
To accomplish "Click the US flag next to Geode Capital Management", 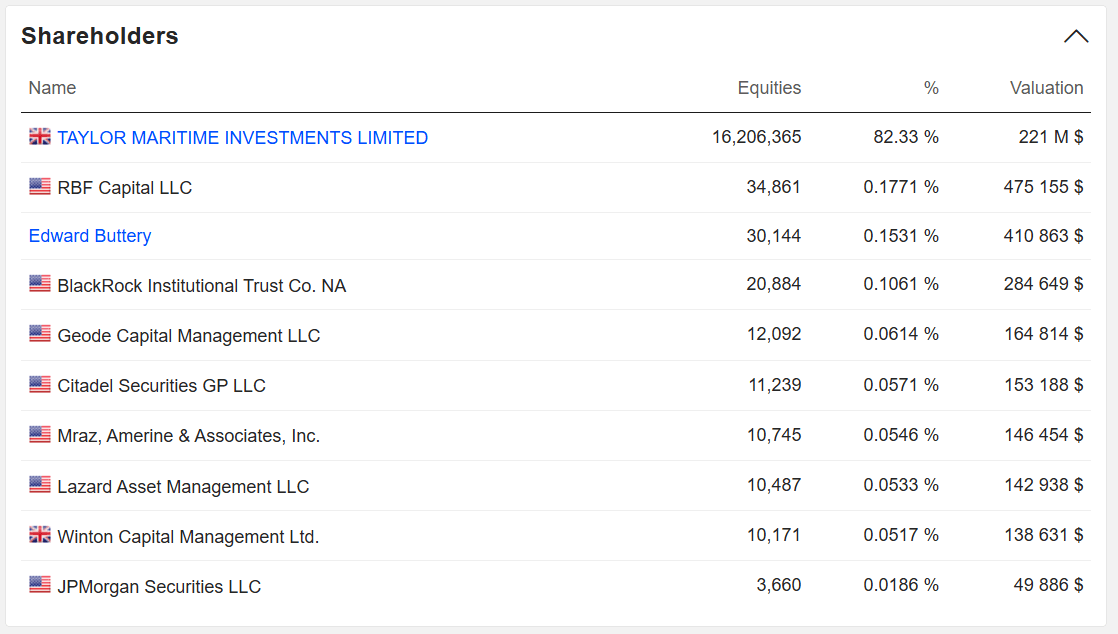I will 39,333.
